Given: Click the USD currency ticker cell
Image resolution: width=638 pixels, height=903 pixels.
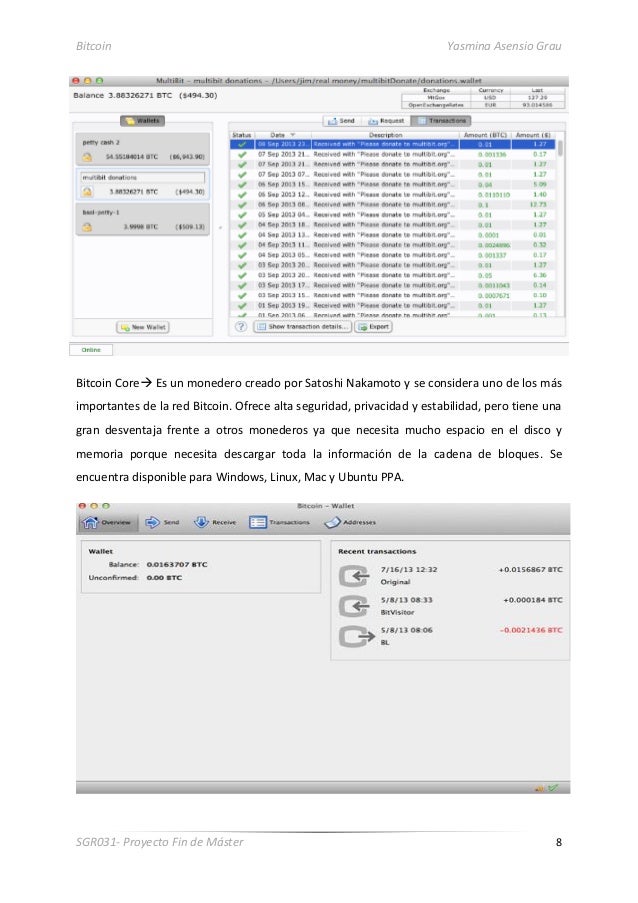Looking at the screenshot, I should point(490,97).
